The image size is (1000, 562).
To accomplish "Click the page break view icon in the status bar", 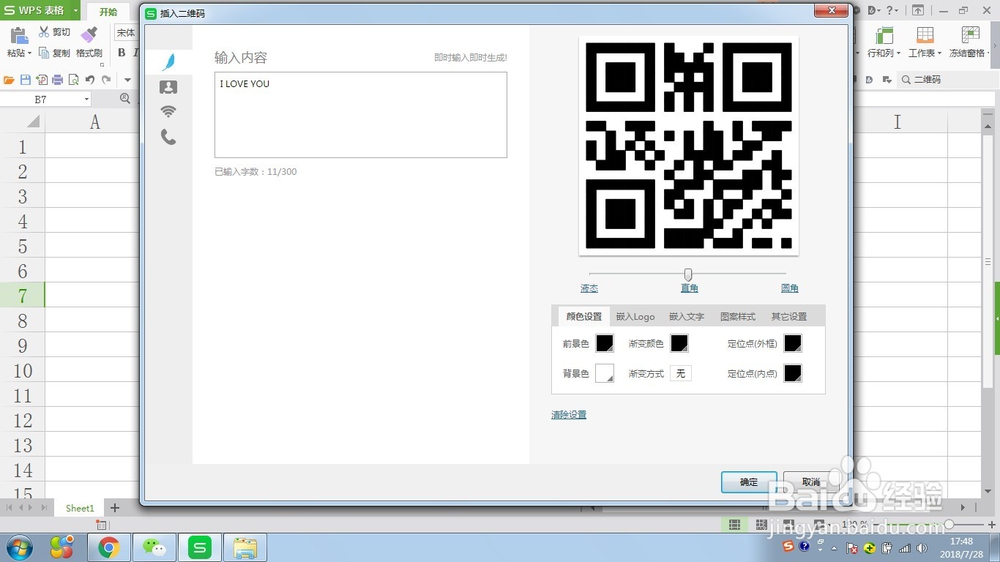I will click(761, 524).
